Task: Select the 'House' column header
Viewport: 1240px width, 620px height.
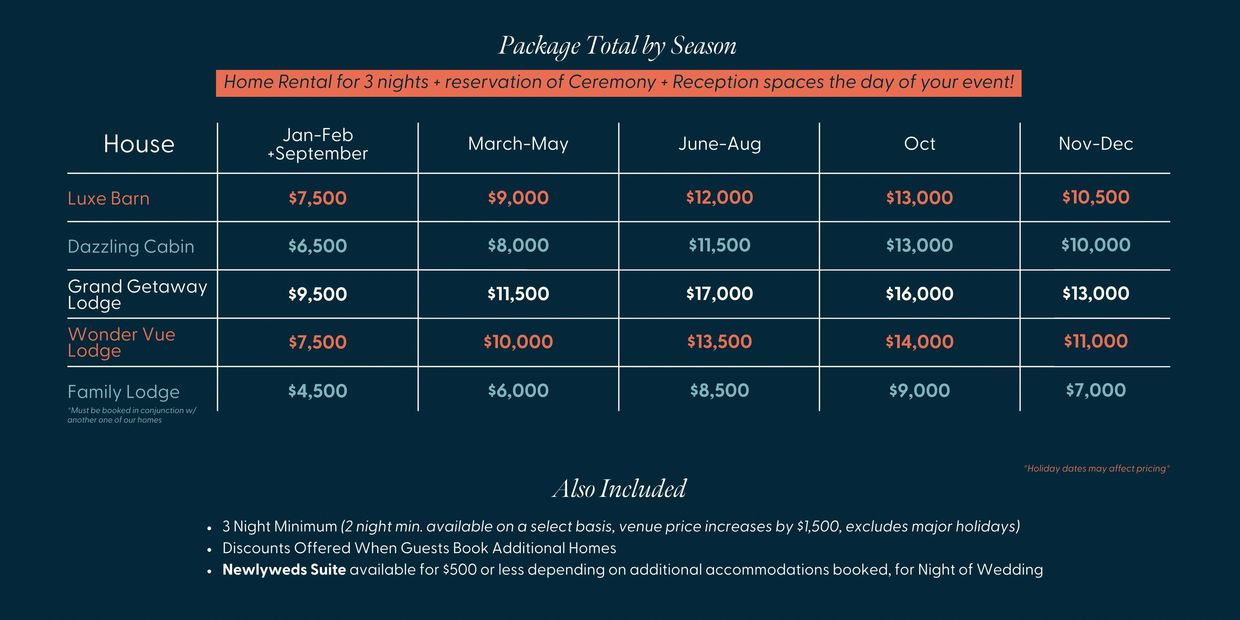Action: (139, 144)
